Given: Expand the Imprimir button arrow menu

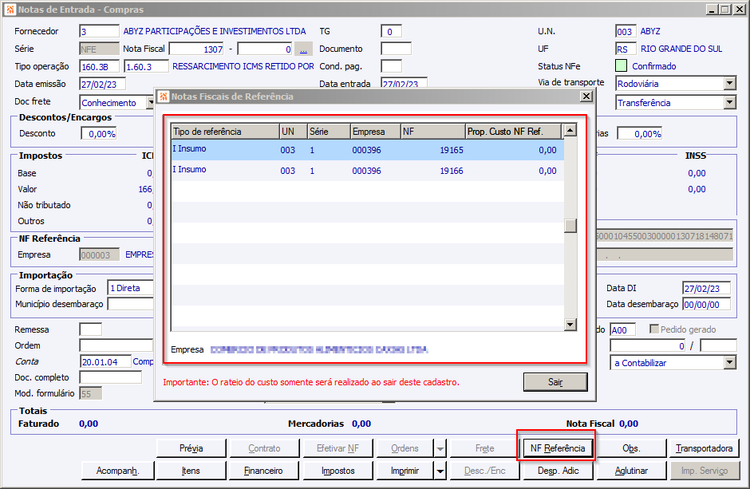Looking at the screenshot, I should [440, 470].
